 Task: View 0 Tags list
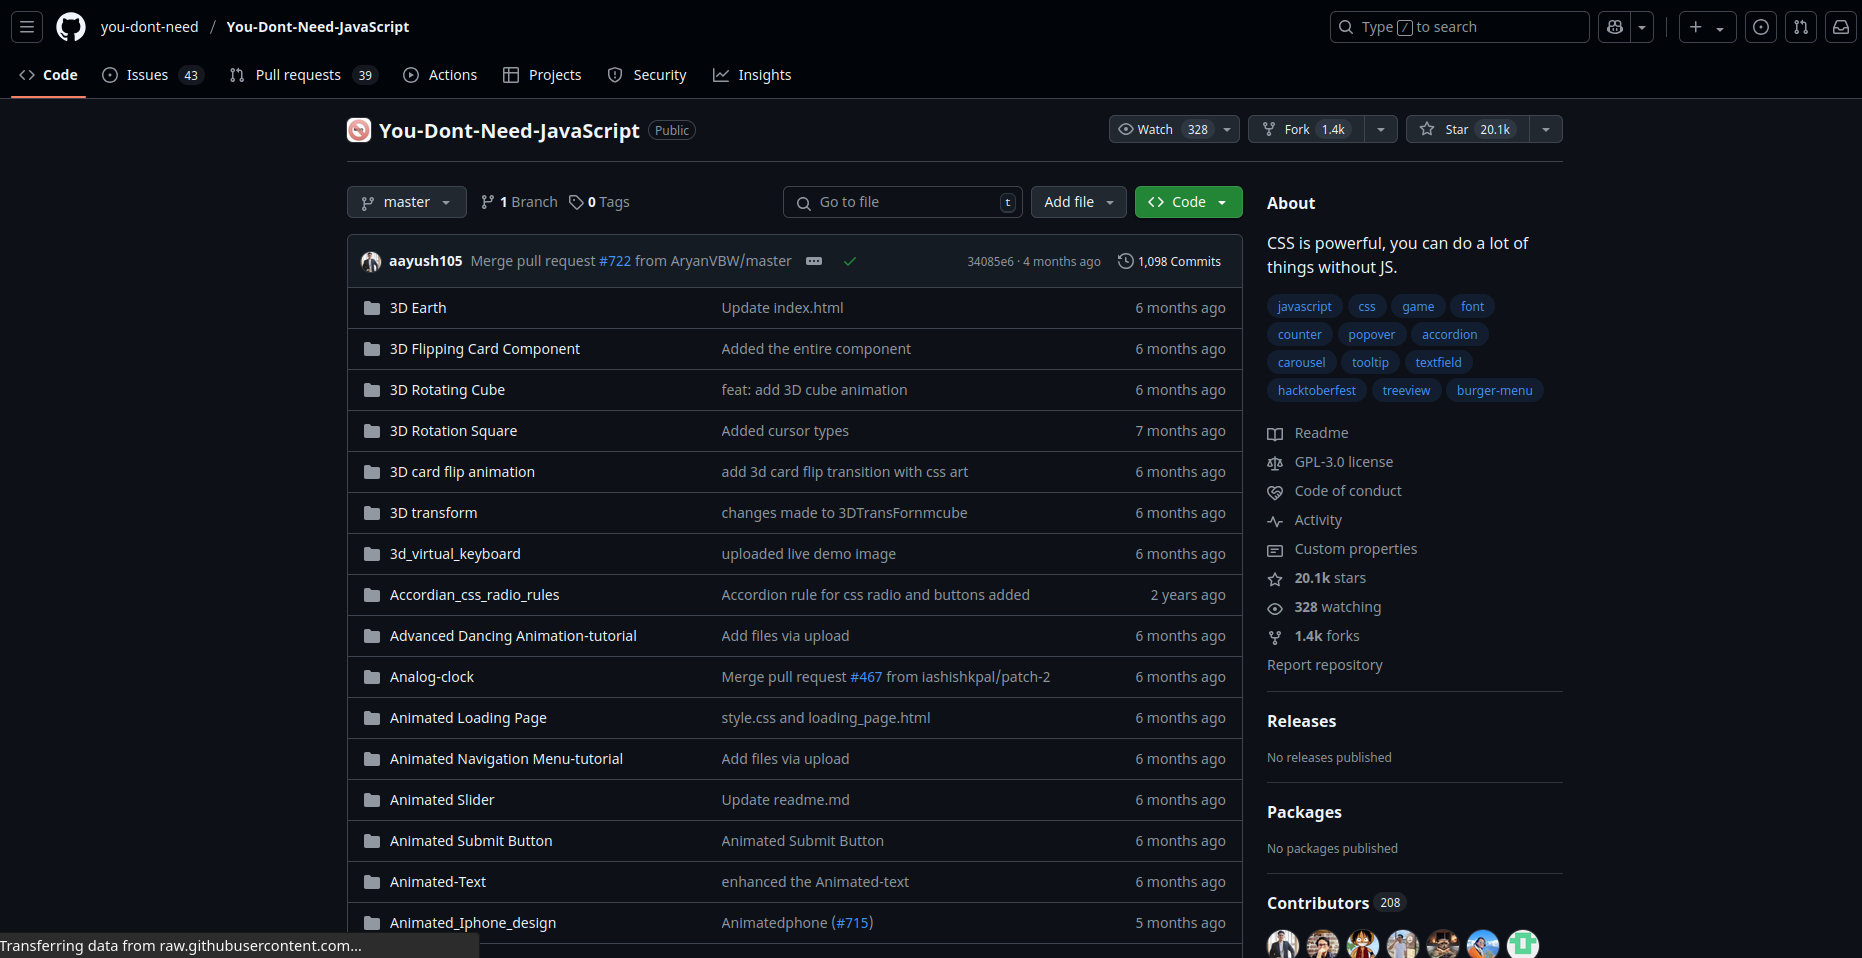[599, 202]
